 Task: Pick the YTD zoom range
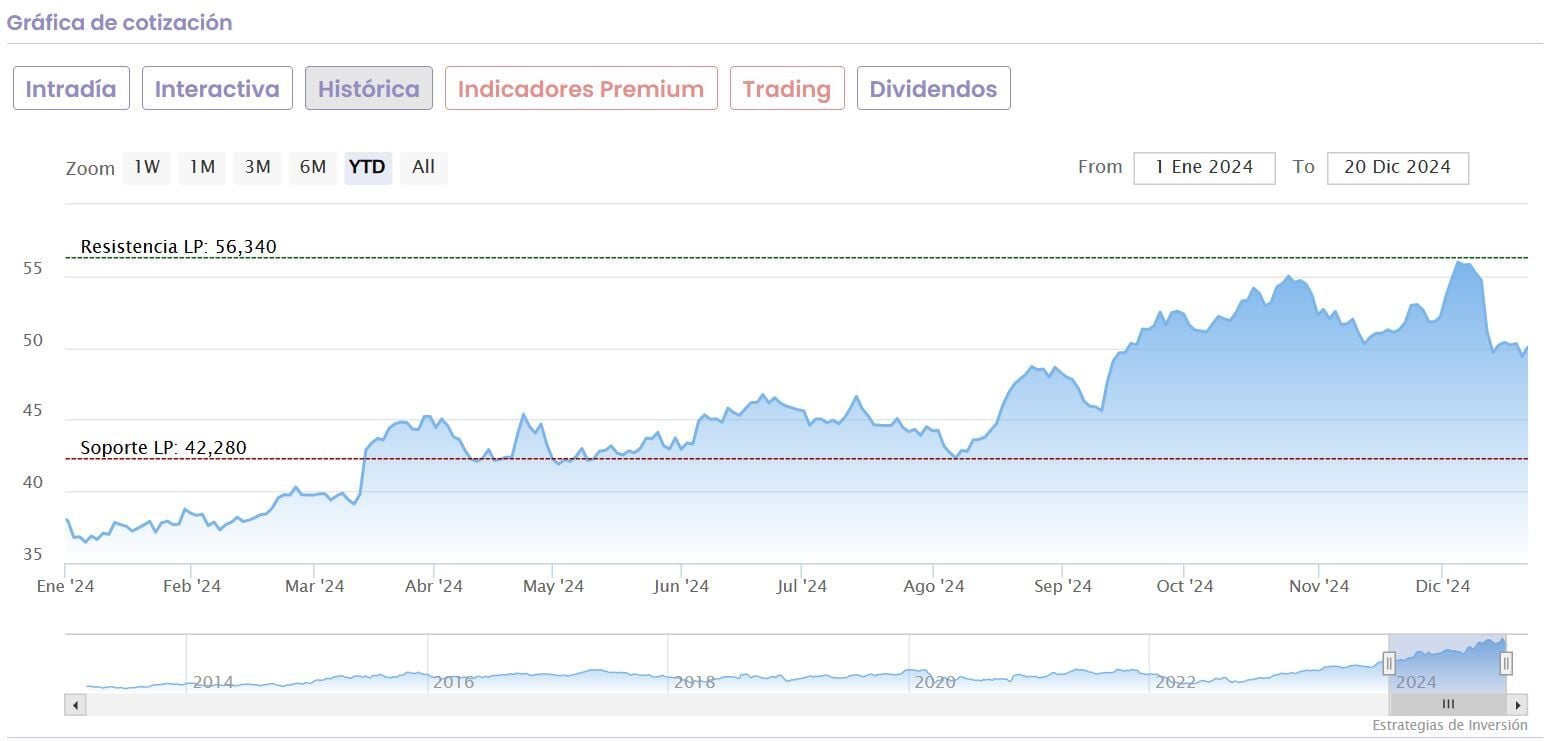tap(368, 167)
